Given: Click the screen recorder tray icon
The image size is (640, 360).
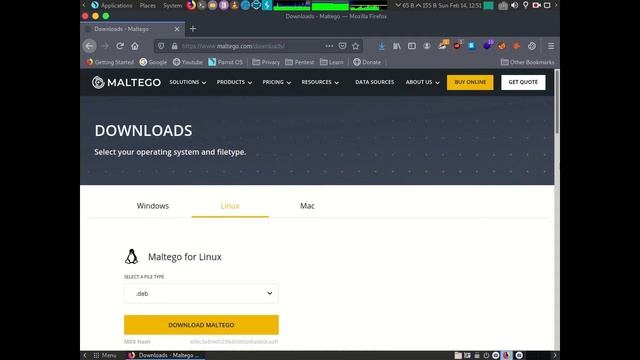Looking at the screenshot, I should [x=536, y=5].
